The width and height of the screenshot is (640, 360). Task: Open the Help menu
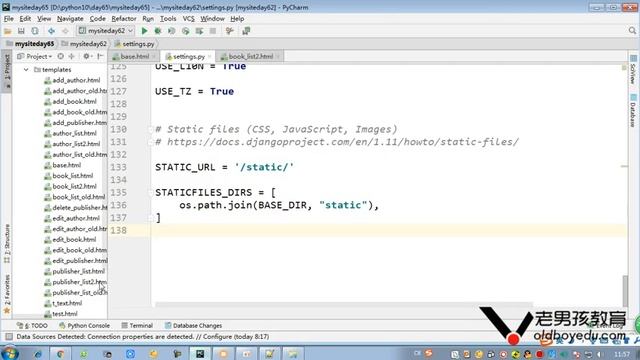pyautogui.click(x=237, y=19)
